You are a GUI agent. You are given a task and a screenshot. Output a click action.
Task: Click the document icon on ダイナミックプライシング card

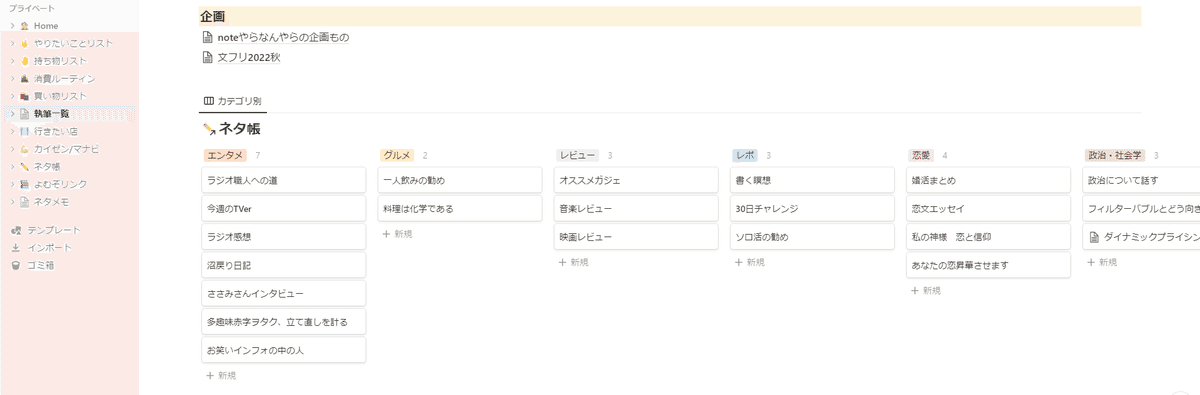click(x=1095, y=237)
